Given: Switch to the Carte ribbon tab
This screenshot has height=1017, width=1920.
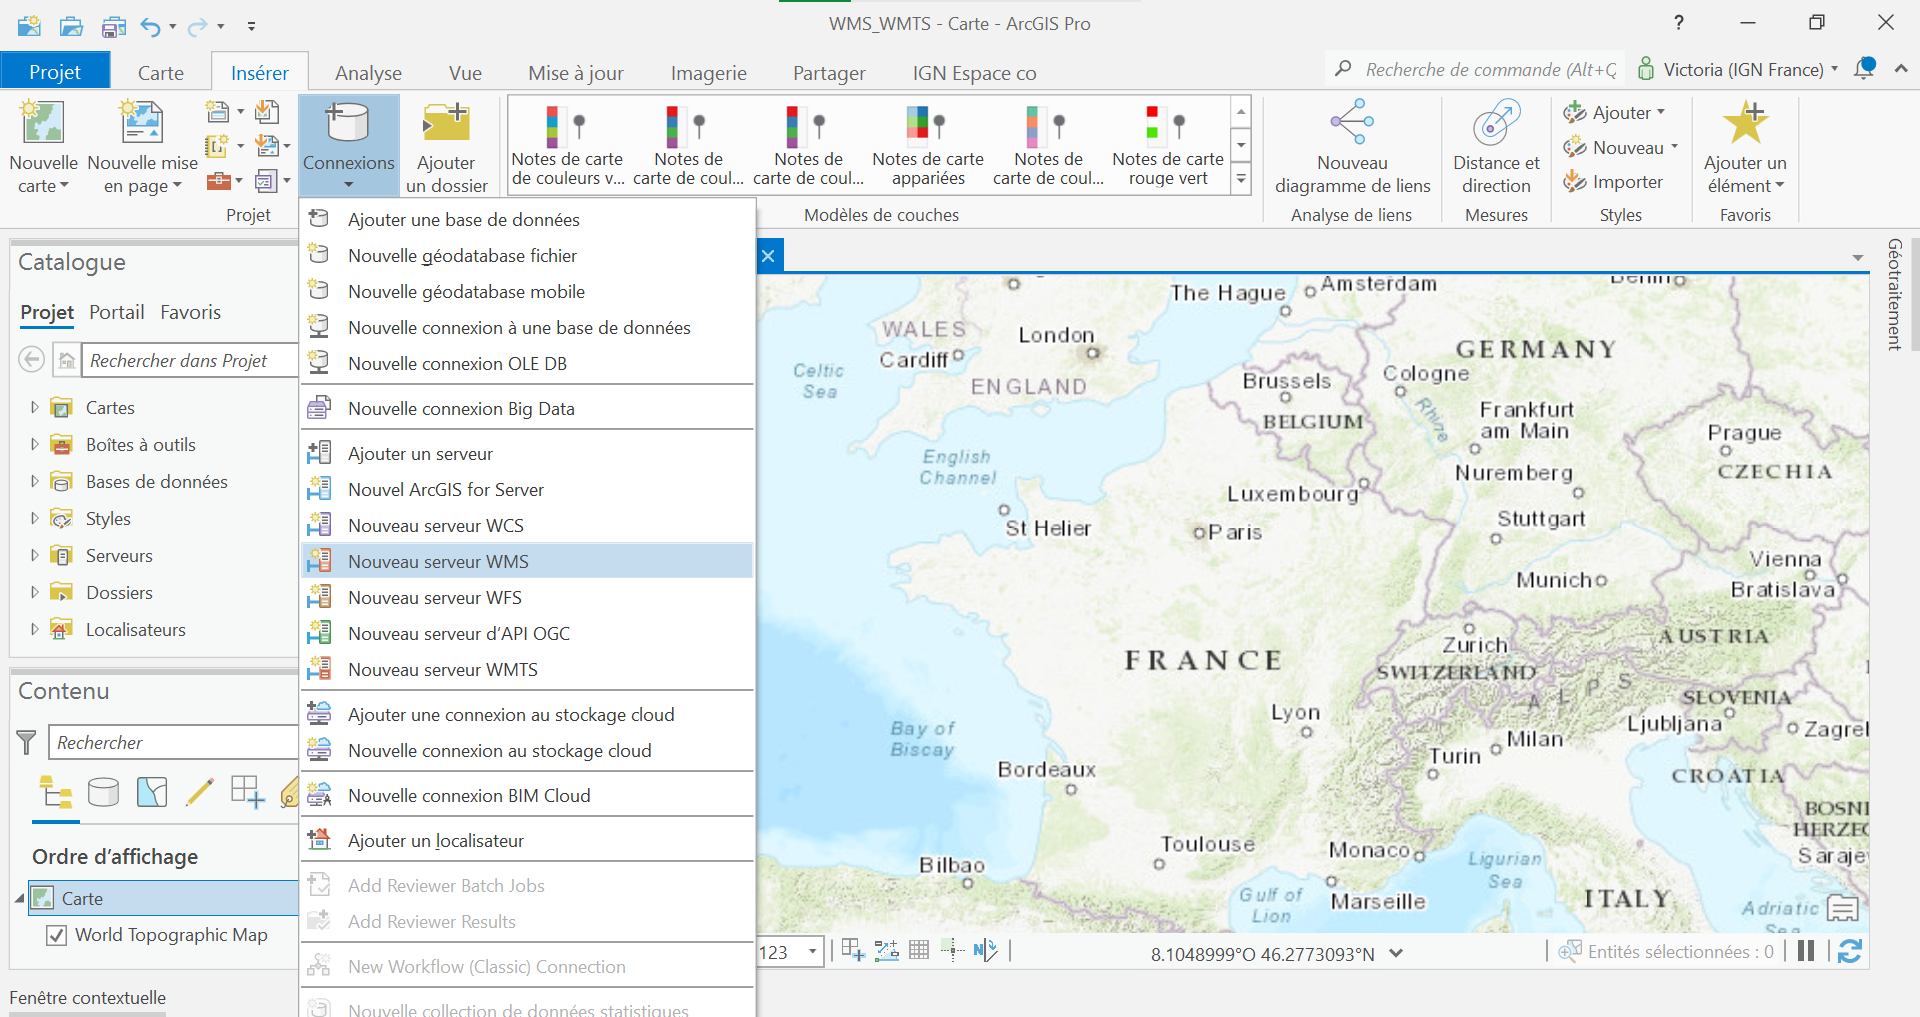Looking at the screenshot, I should 160,72.
